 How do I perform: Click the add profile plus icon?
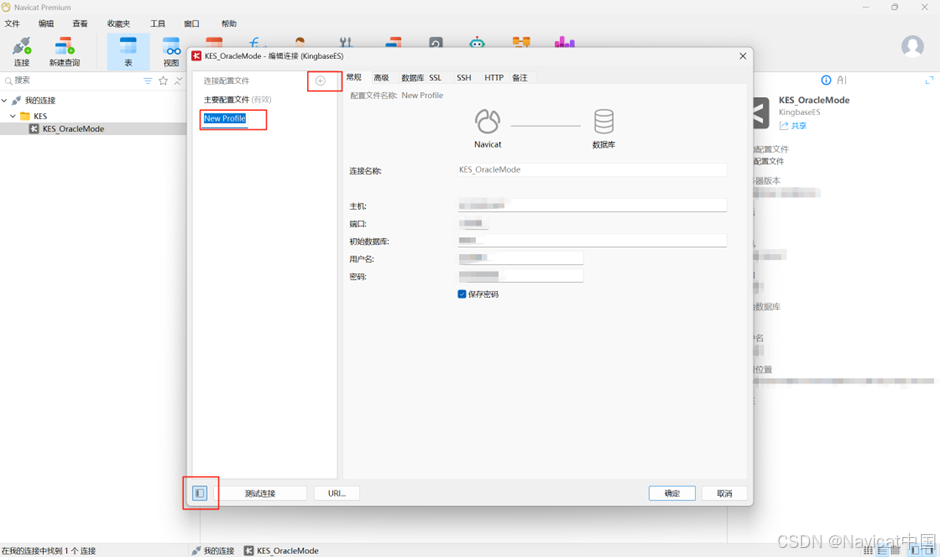[x=321, y=80]
